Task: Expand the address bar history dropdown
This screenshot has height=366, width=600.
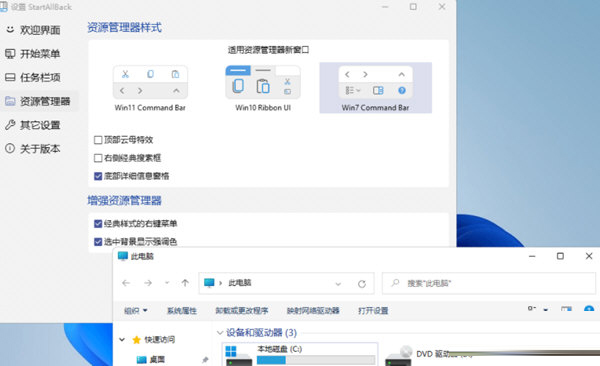Action: [x=338, y=284]
